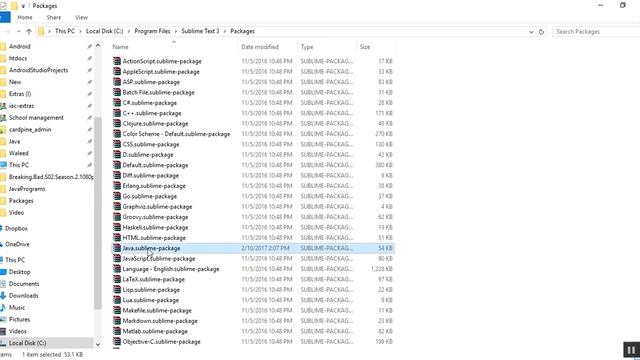Viewport: 640px width, 360px height.
Task: Select Objective-C.sublime-package file name
Action: (x=161, y=342)
